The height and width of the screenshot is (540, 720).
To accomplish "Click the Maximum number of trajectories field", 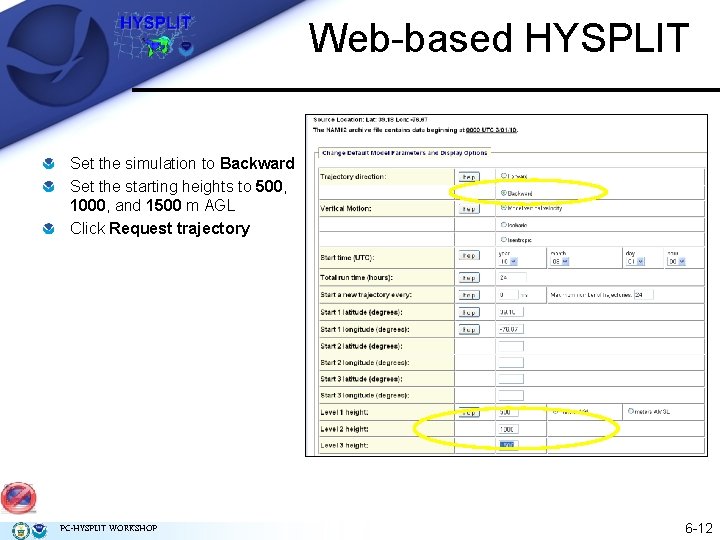I will coord(643,295).
